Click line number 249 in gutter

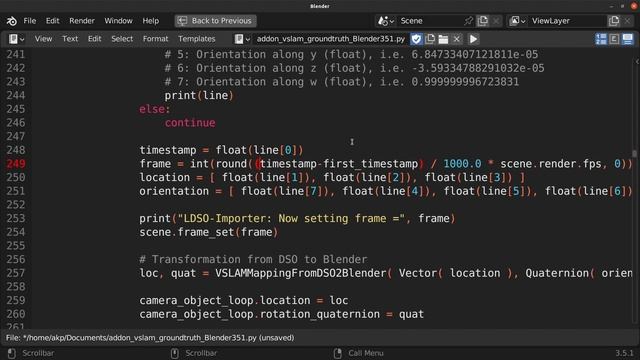16,164
